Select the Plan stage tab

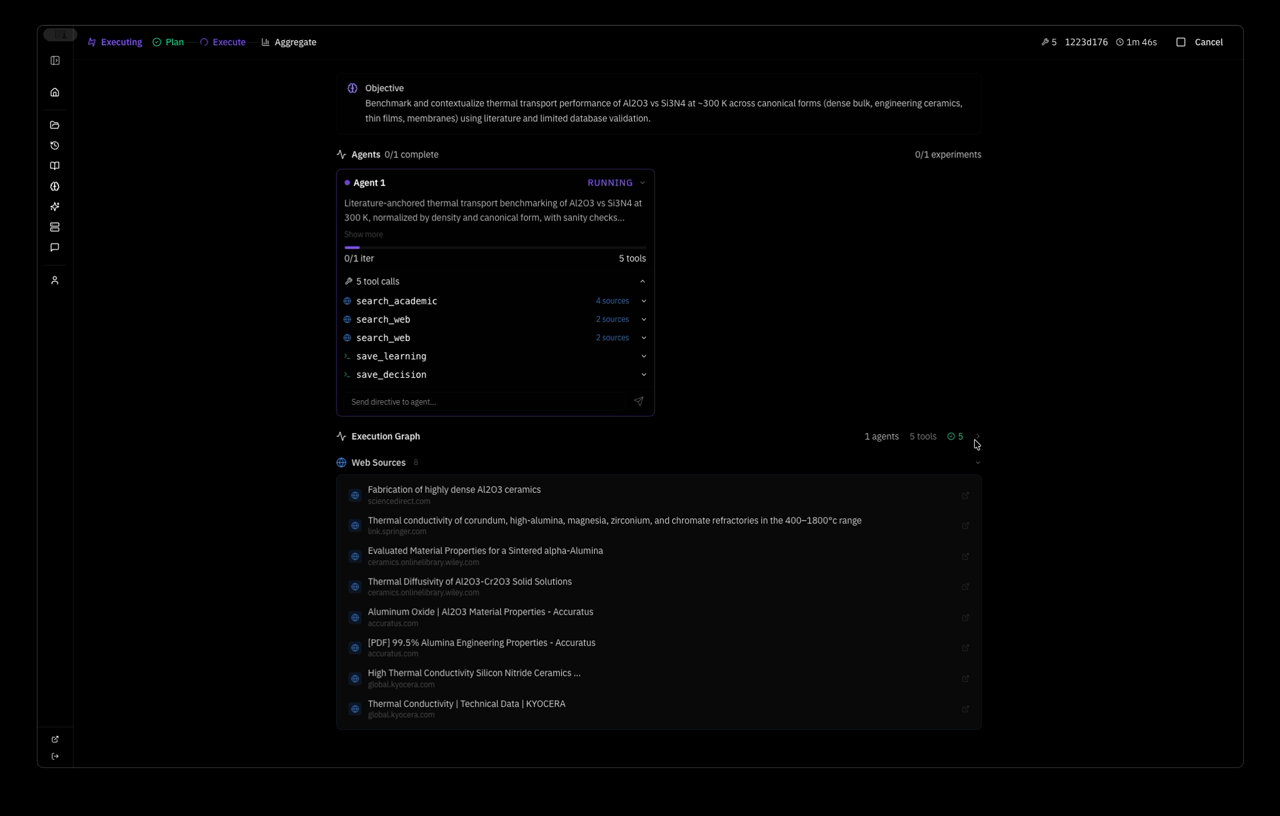[168, 42]
